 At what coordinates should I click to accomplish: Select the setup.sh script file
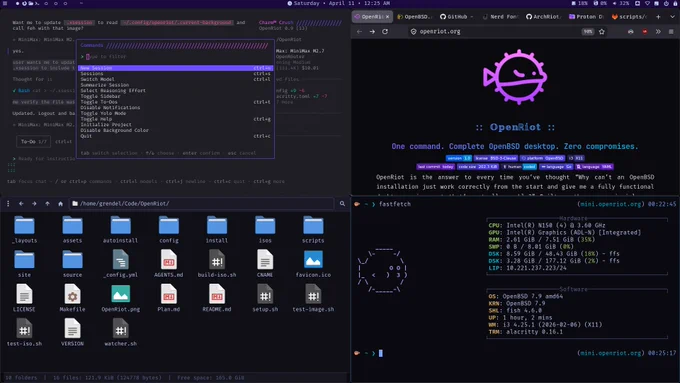[265, 298]
